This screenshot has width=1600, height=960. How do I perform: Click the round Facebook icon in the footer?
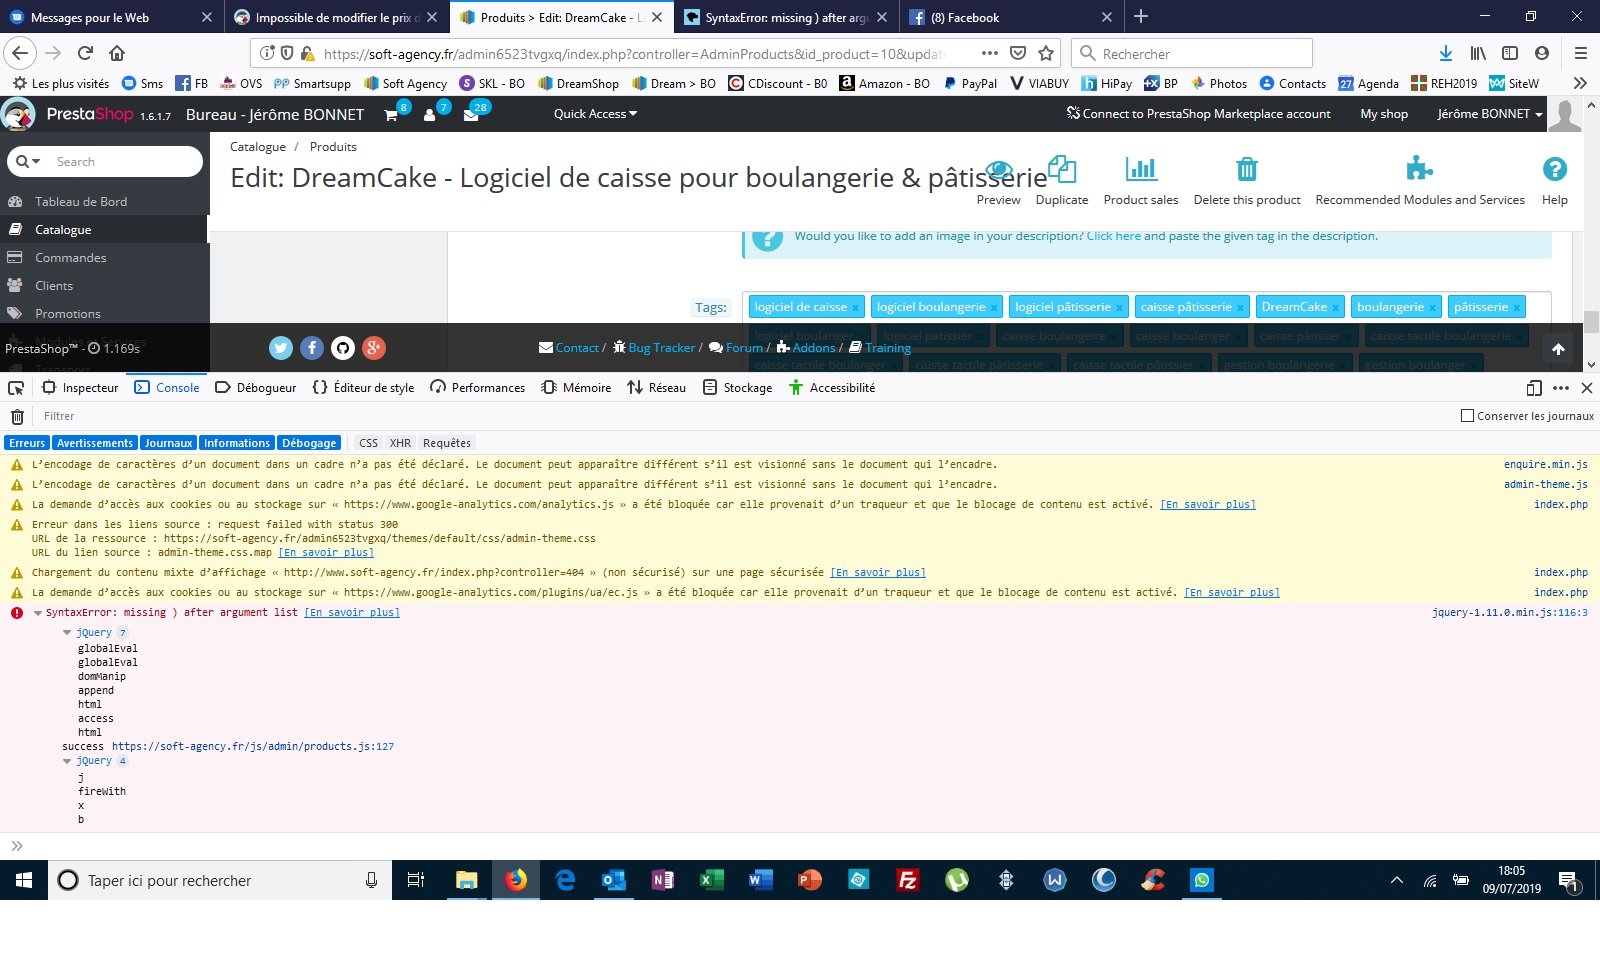(312, 348)
